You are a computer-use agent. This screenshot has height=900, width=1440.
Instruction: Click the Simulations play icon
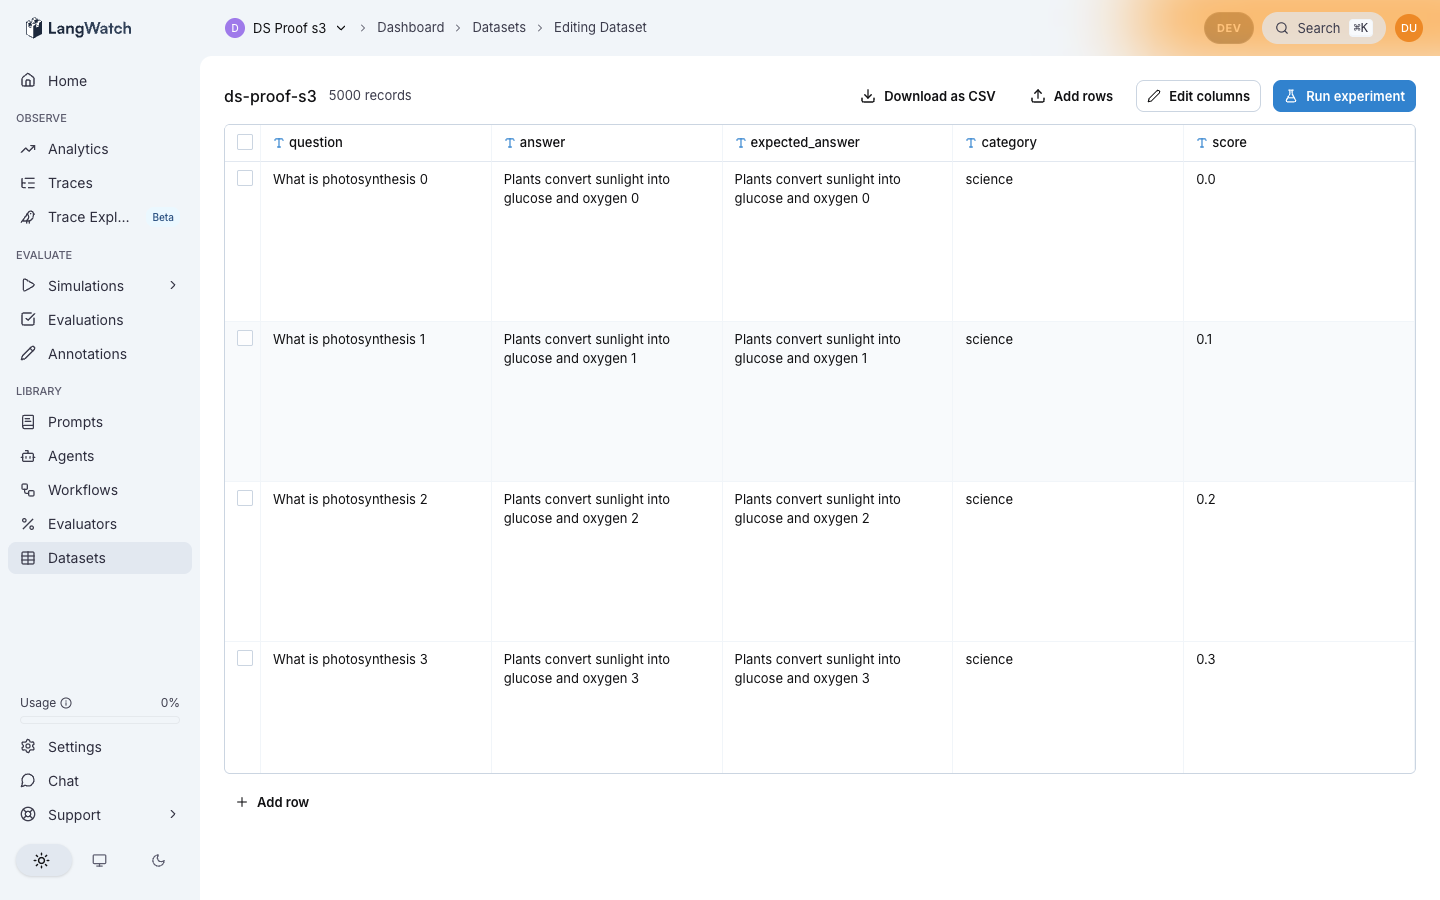28,286
